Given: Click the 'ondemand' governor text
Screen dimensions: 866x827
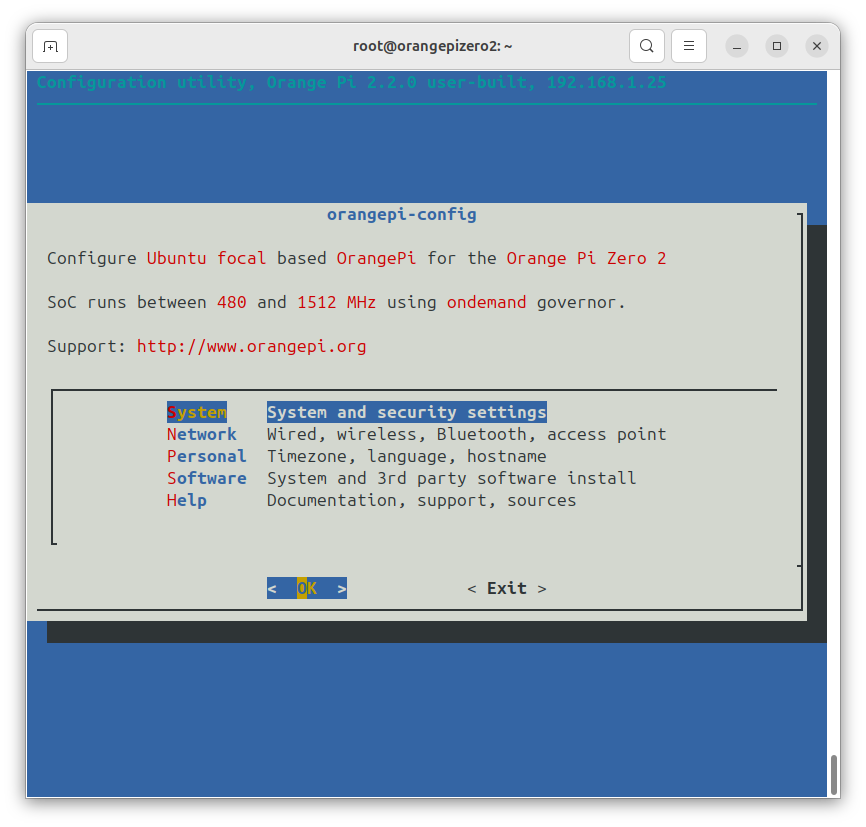Looking at the screenshot, I should point(487,302).
